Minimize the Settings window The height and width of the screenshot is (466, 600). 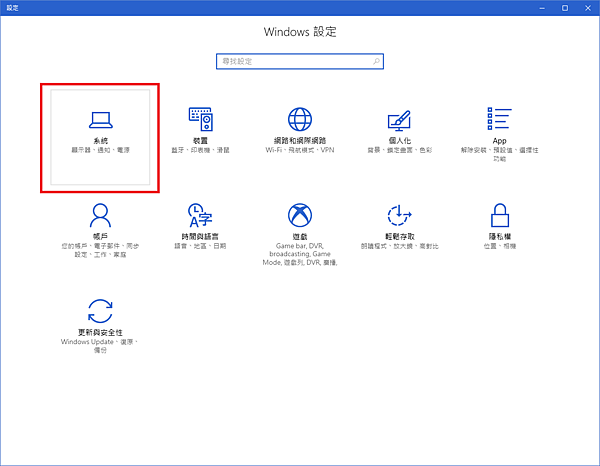pyautogui.click(x=542, y=8)
